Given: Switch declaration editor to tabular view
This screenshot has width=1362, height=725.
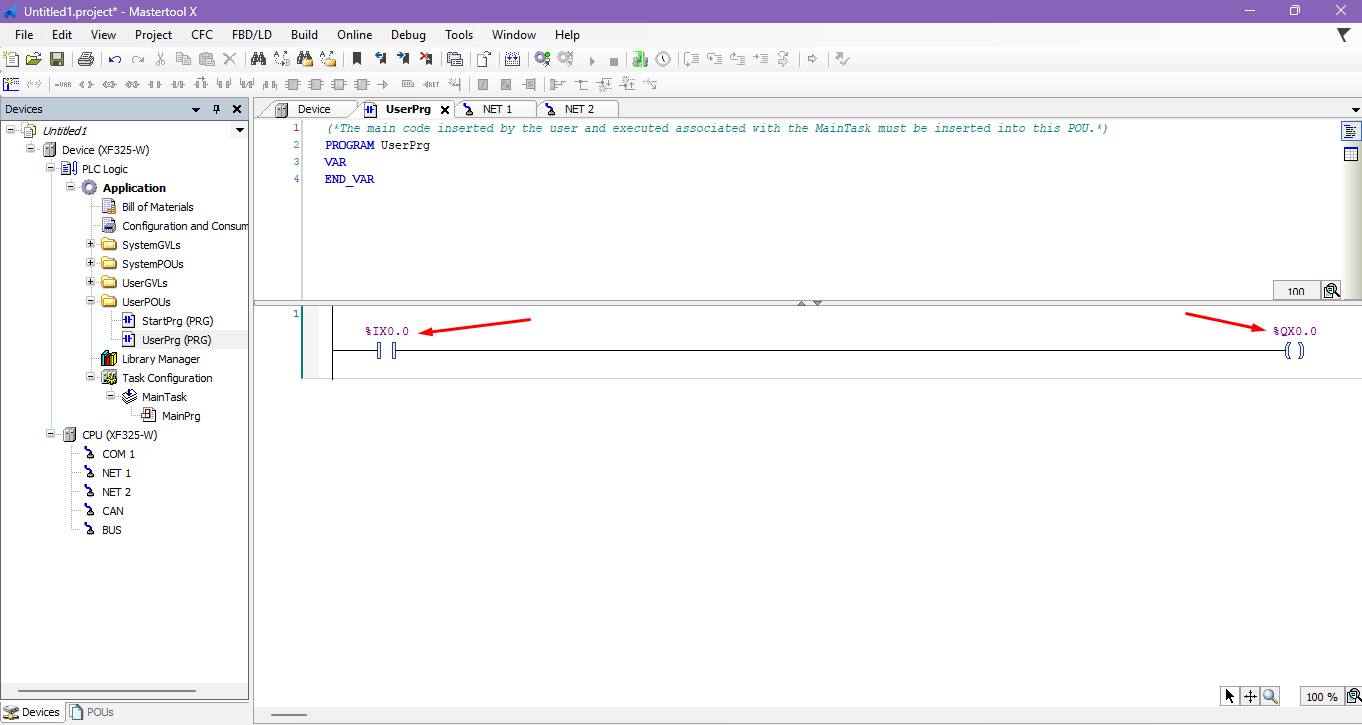Looking at the screenshot, I should (x=1351, y=154).
